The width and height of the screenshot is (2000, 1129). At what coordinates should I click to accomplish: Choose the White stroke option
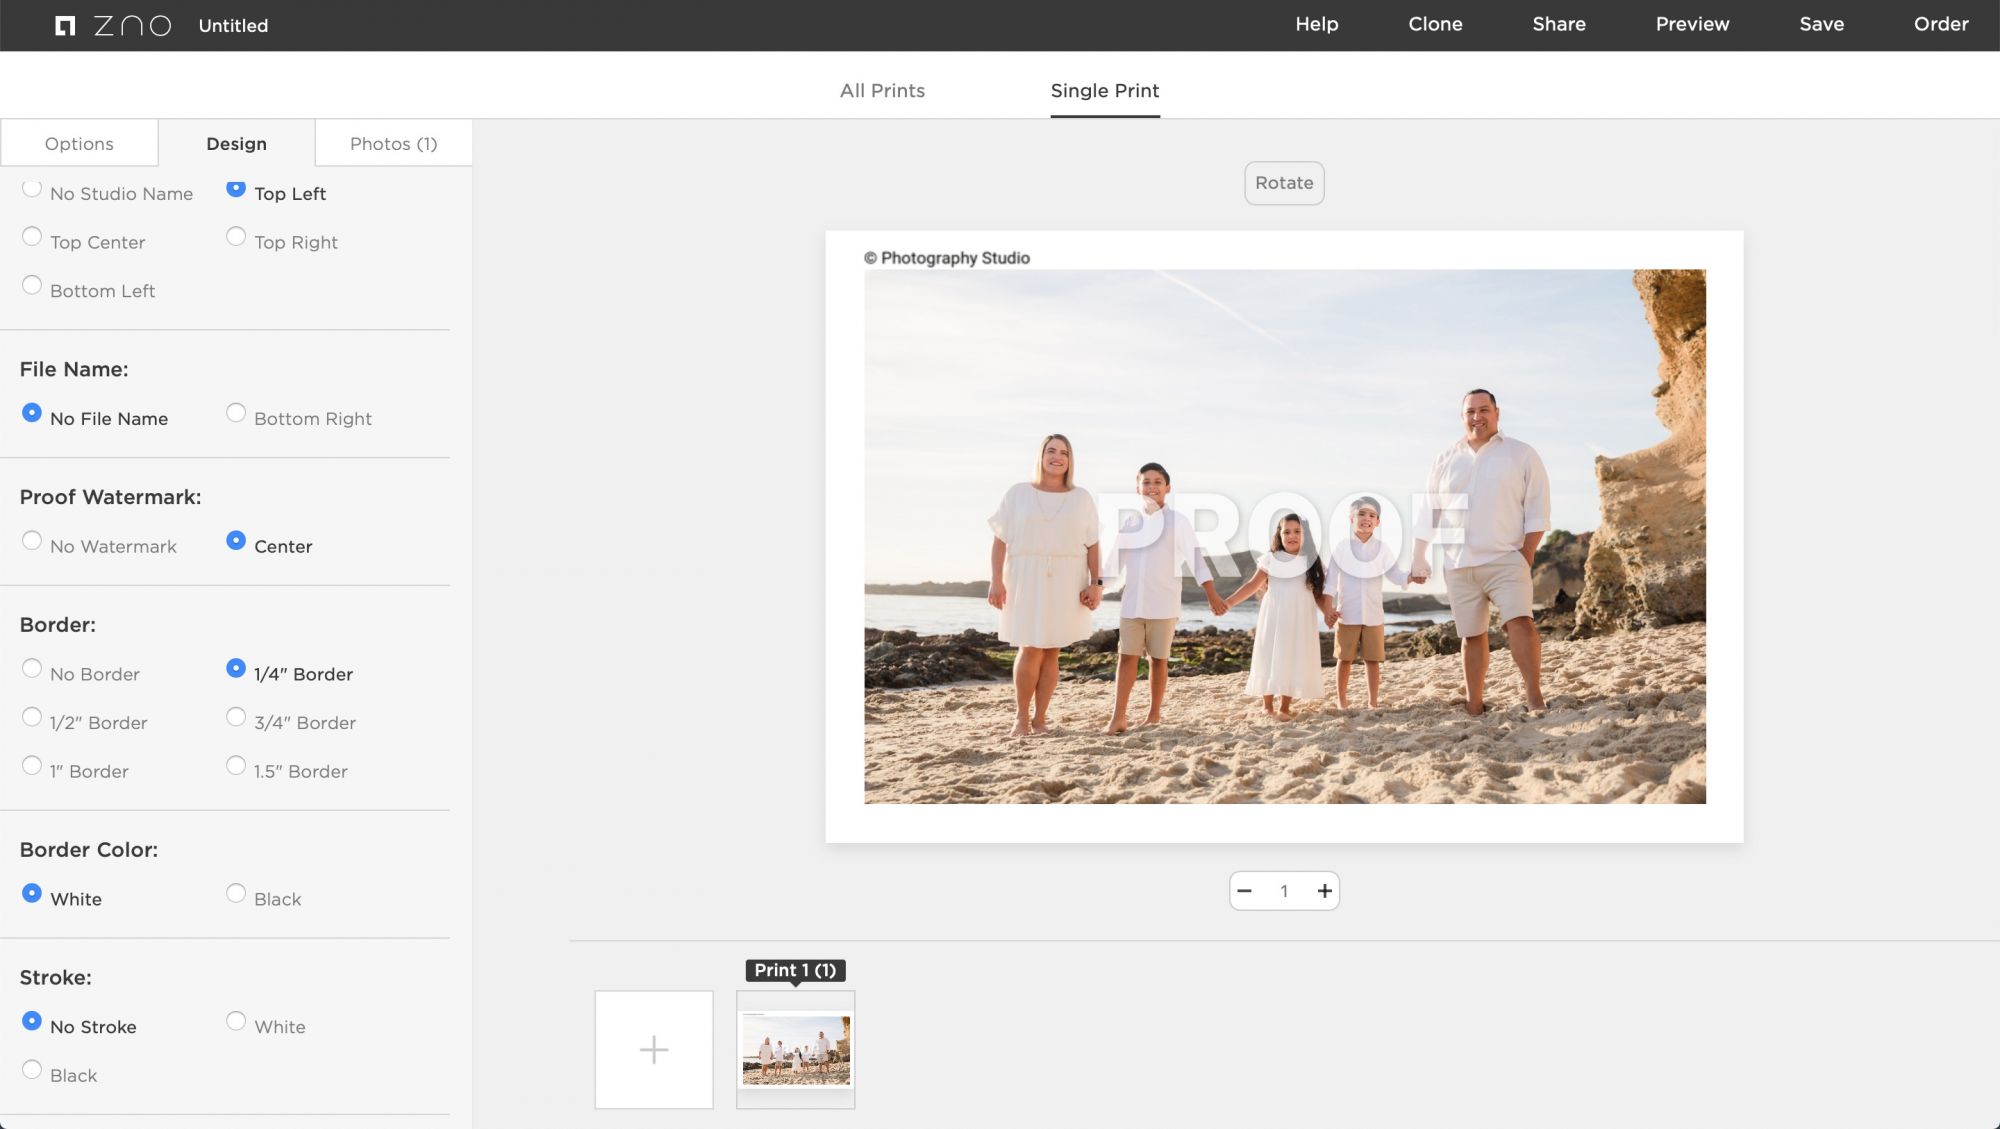236,1021
